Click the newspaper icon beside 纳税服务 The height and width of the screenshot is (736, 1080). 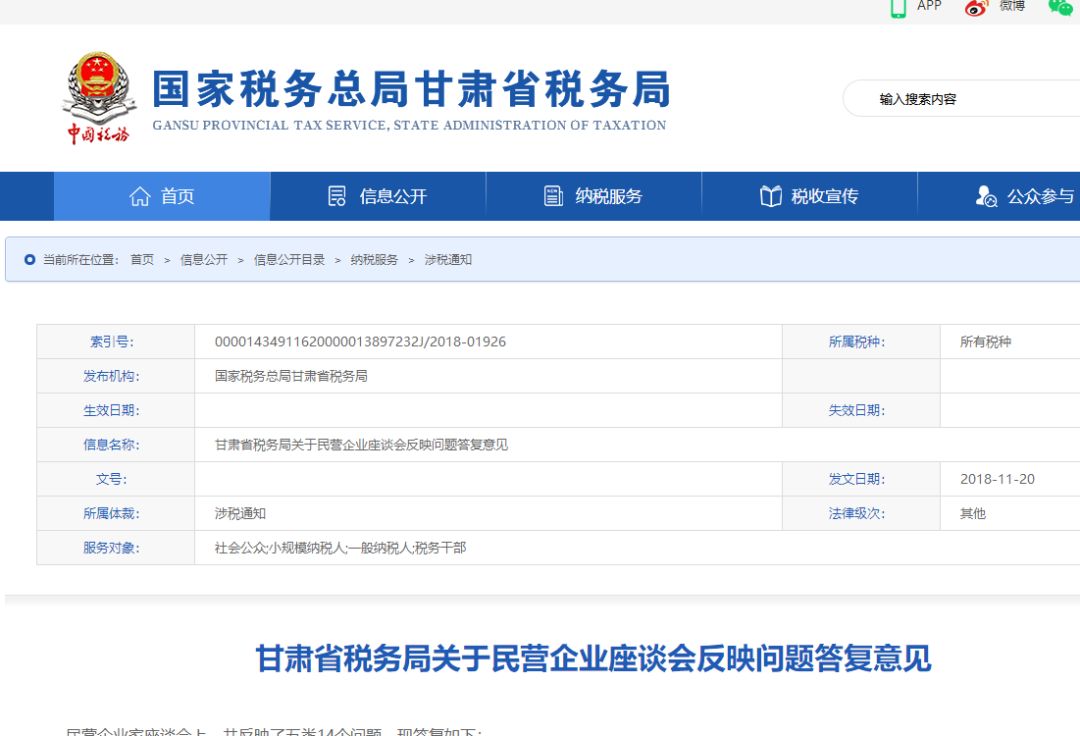553,197
